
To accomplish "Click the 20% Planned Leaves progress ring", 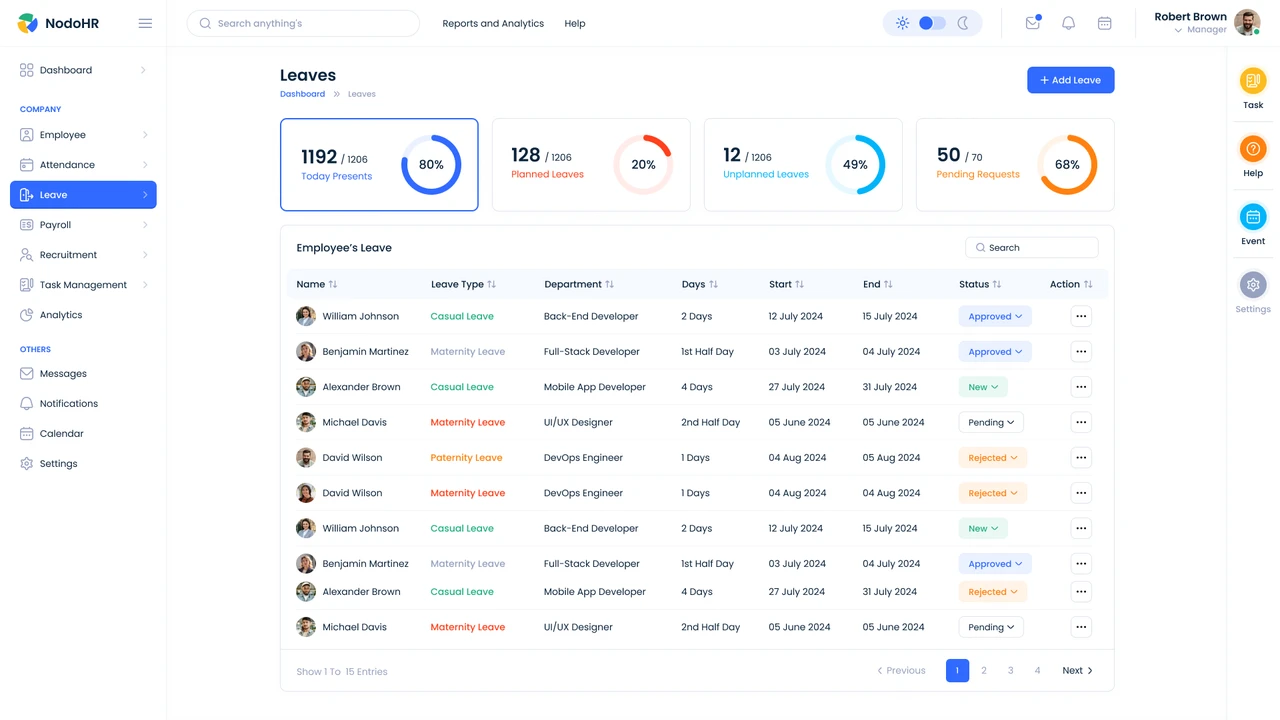I will tap(643, 165).
